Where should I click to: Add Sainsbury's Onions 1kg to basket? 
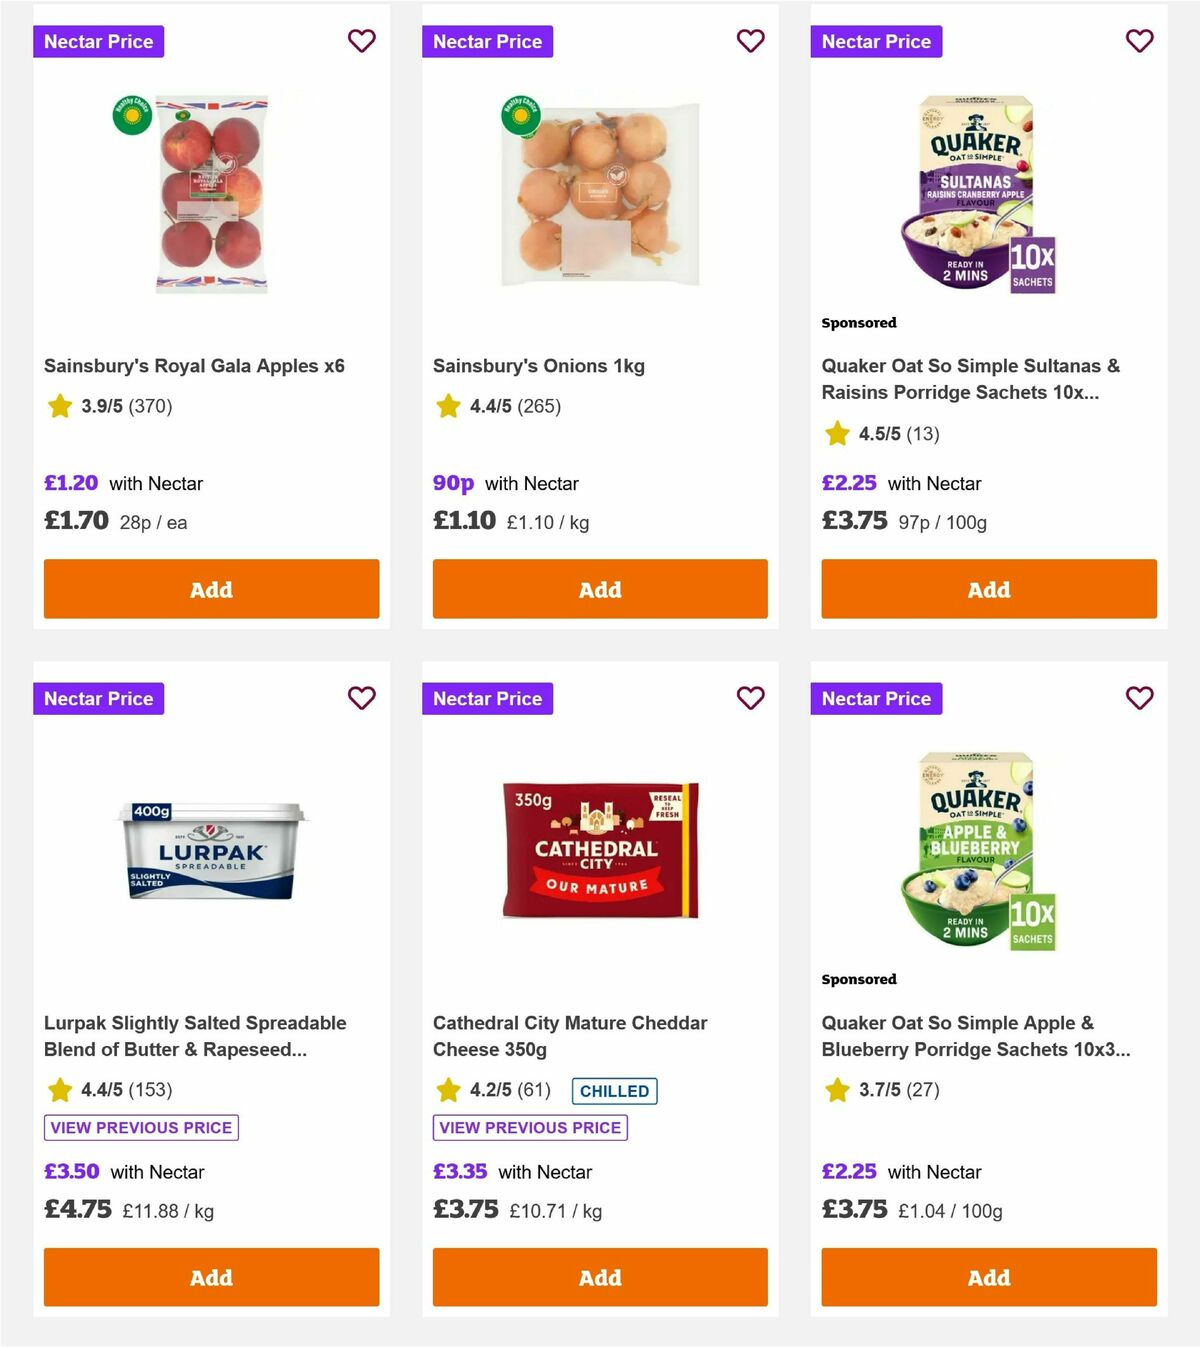pos(600,589)
